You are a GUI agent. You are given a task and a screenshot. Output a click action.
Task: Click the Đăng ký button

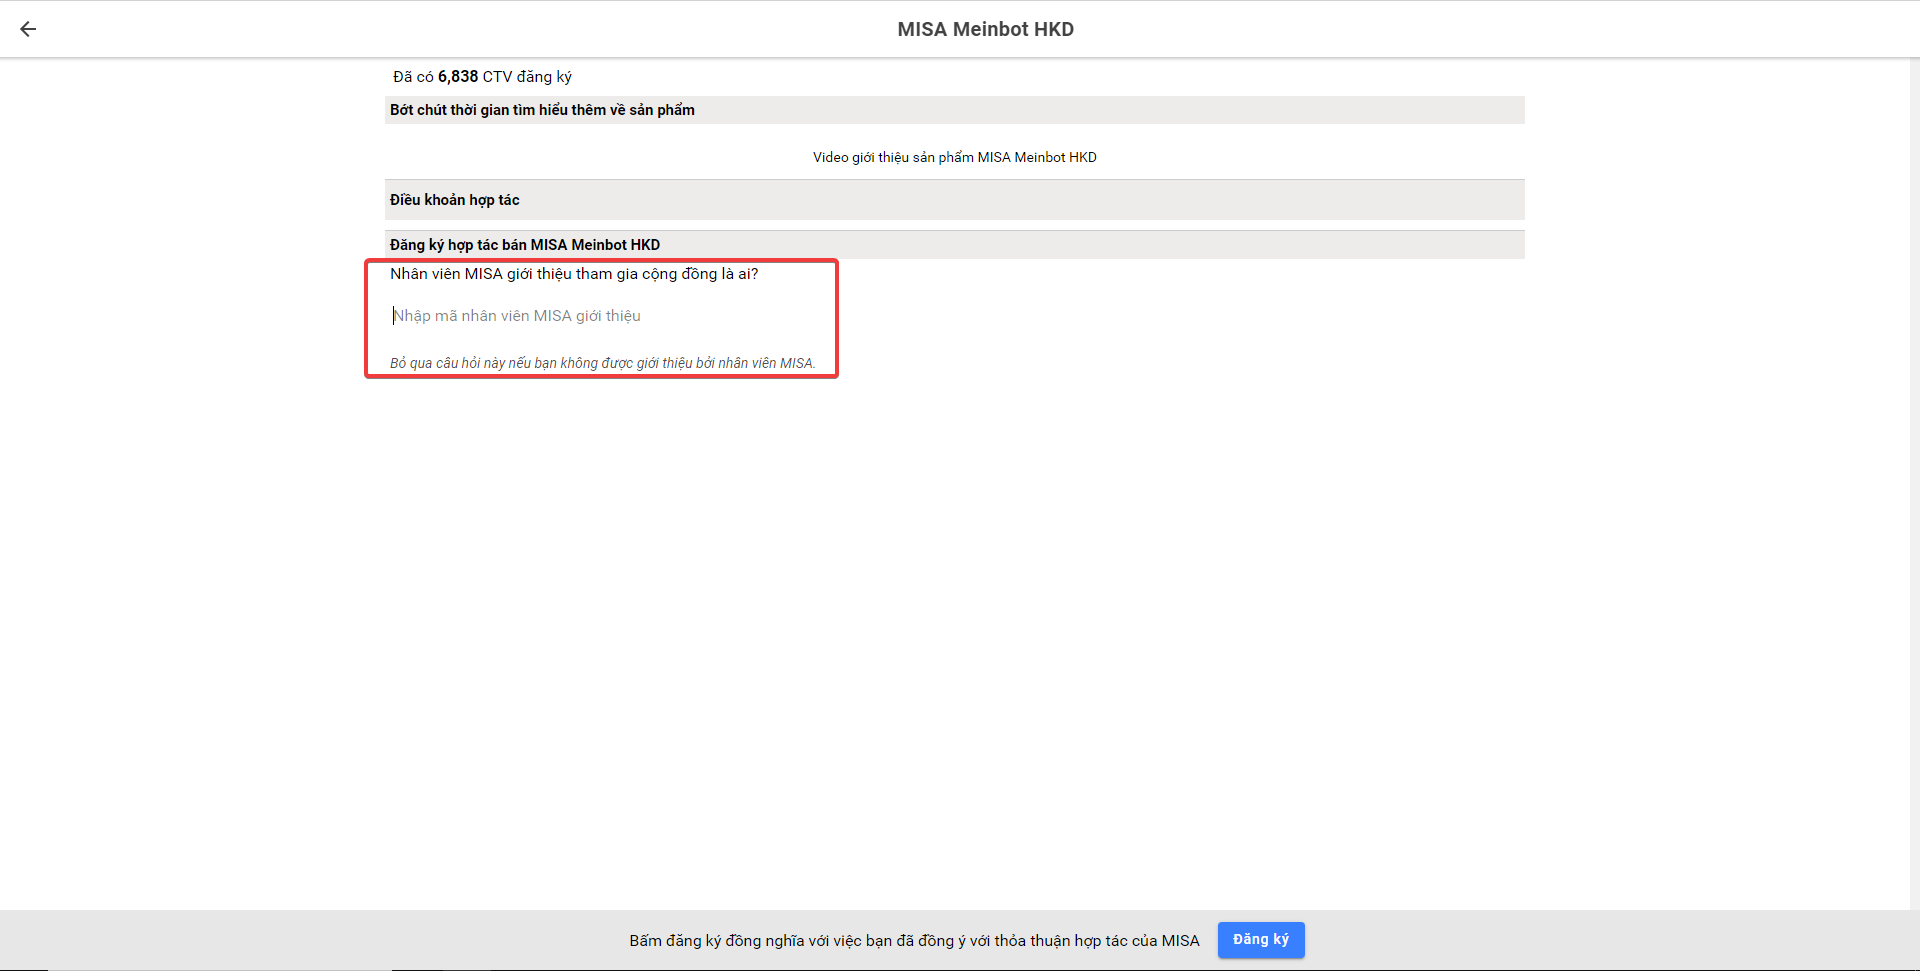tap(1261, 940)
